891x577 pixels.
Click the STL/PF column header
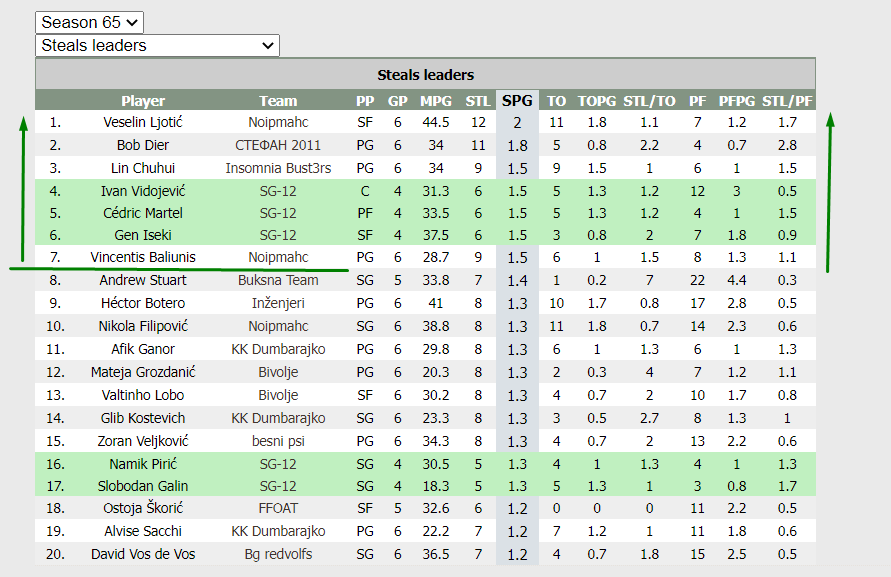click(787, 101)
